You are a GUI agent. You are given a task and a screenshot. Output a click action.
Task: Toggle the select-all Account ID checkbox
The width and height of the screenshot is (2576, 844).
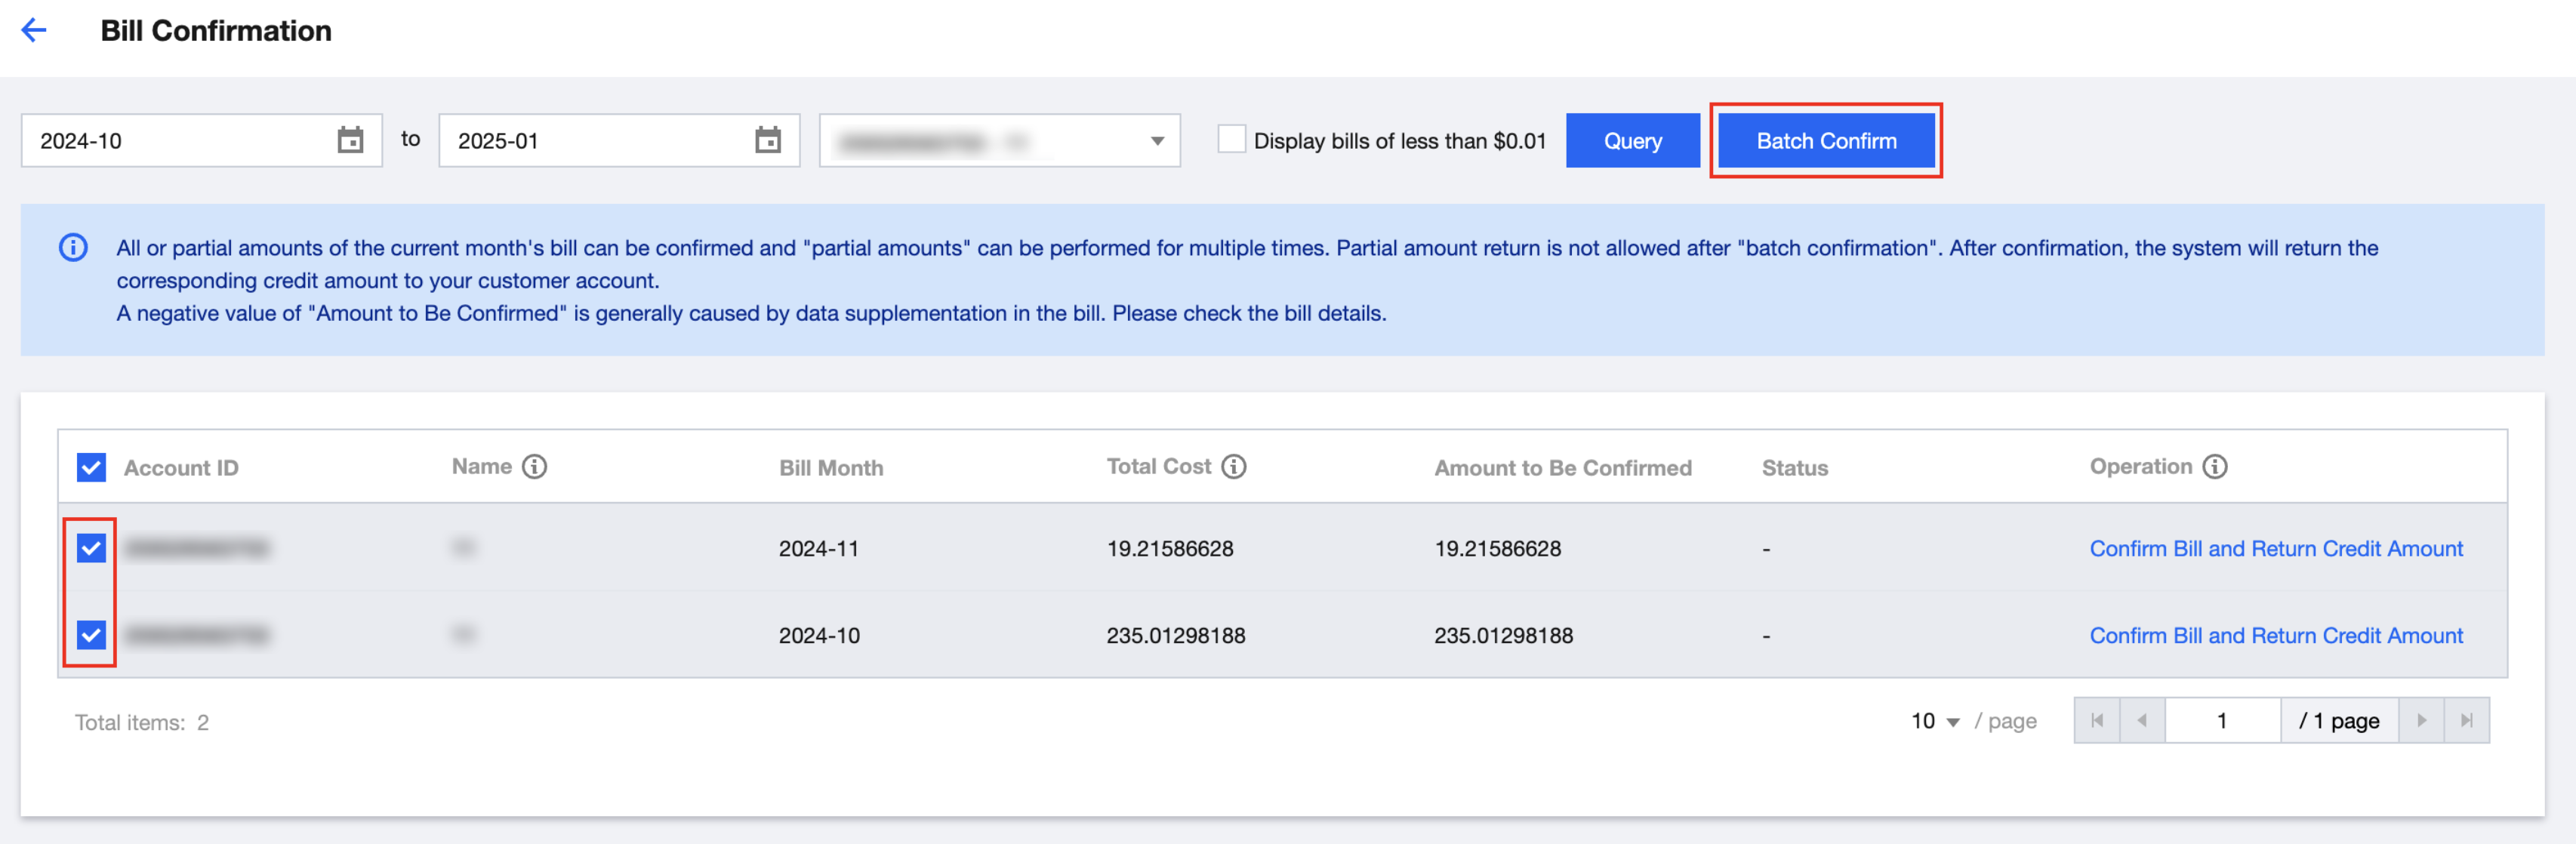[91, 467]
